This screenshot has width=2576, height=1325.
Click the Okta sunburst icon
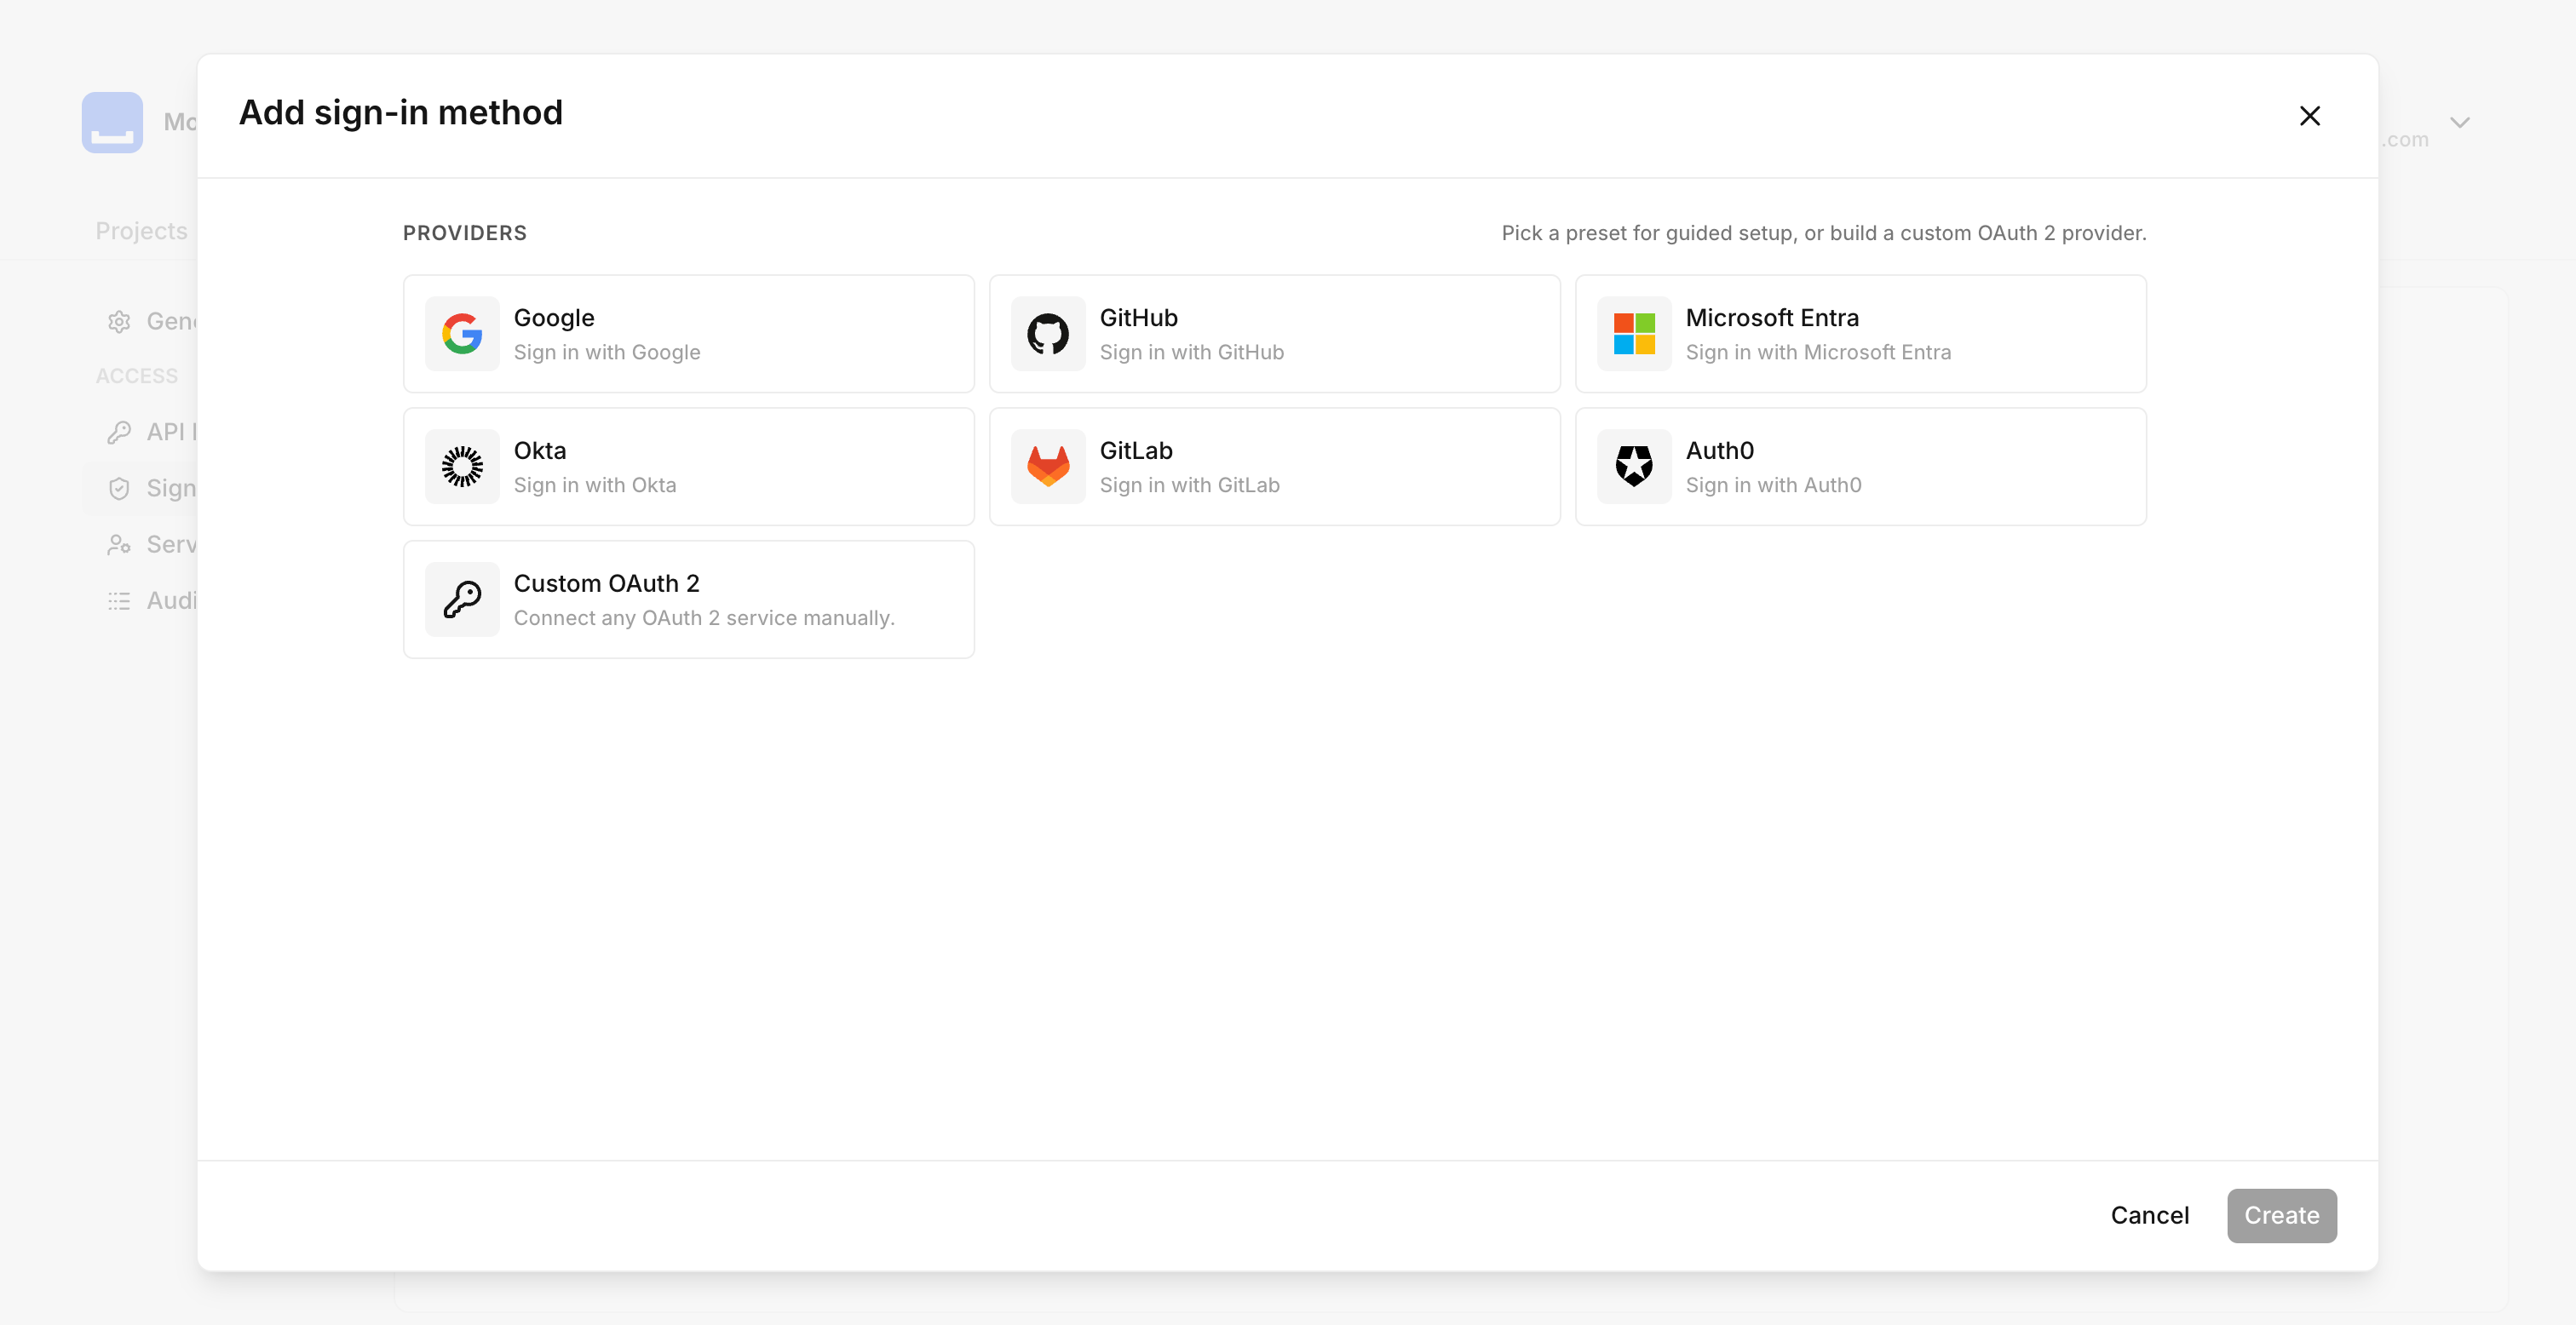point(462,467)
